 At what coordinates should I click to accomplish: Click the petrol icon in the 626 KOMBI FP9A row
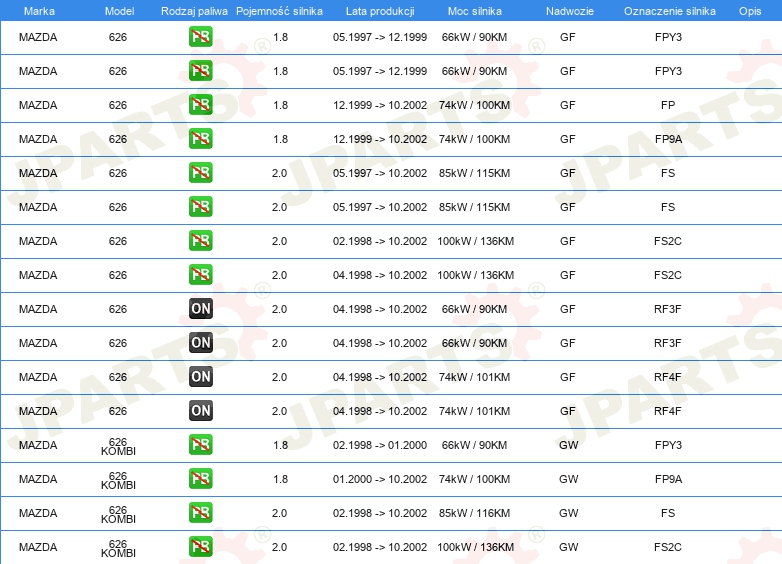coord(200,478)
